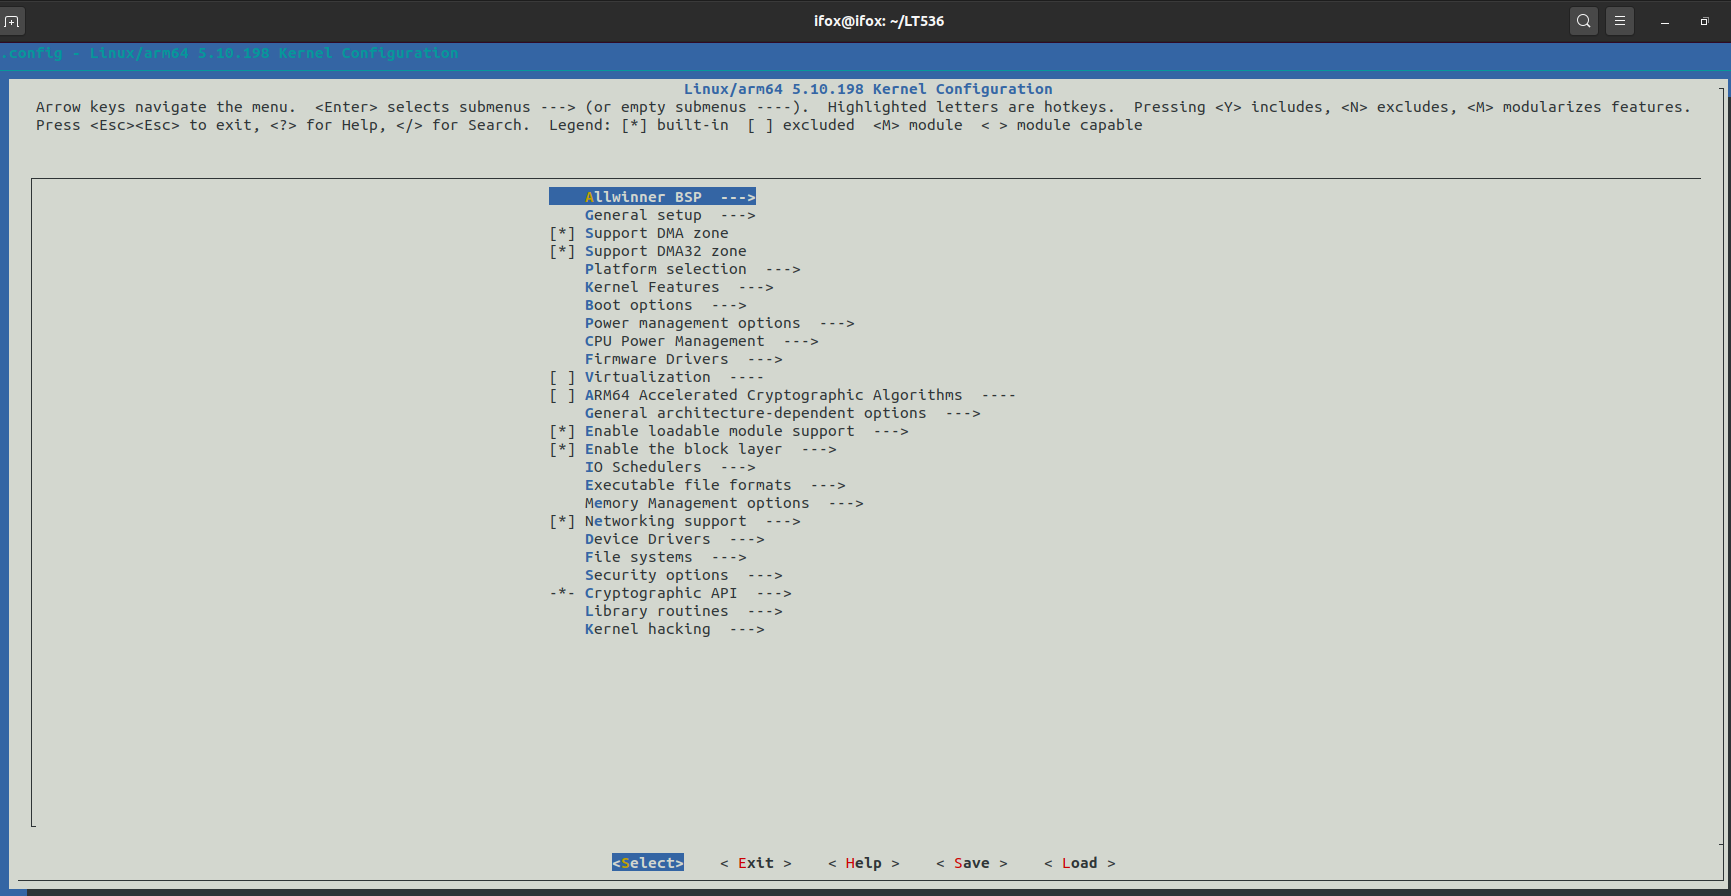Expand the Boot options submenu arrow

coord(729,305)
